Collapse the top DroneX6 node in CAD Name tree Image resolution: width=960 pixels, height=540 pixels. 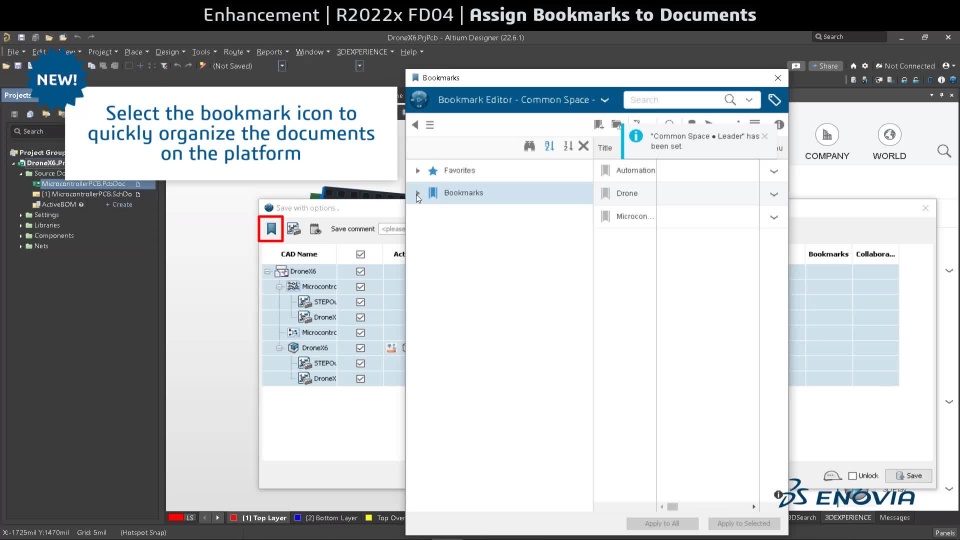pos(268,271)
